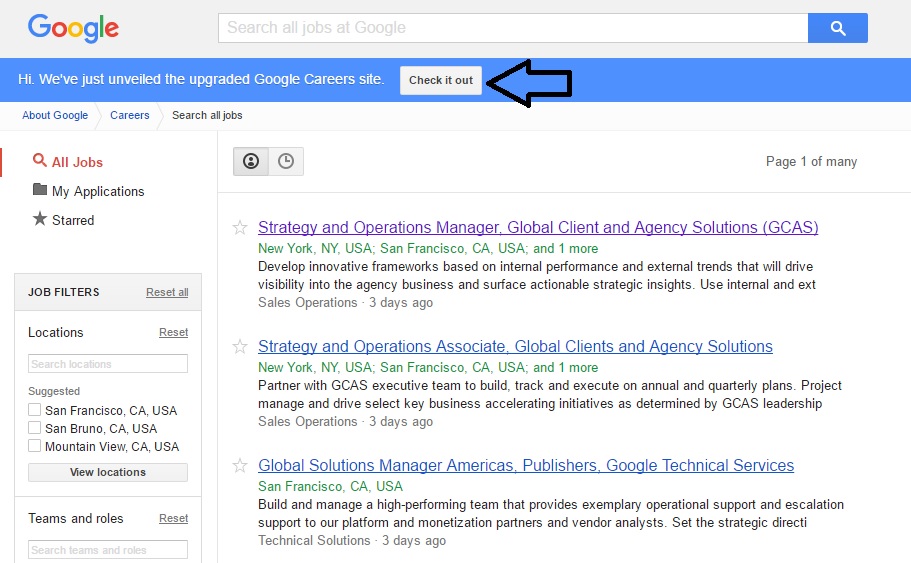911x563 pixels.
Task: Open Strategy and Operations Associate job listing
Action: pyautogui.click(x=515, y=346)
